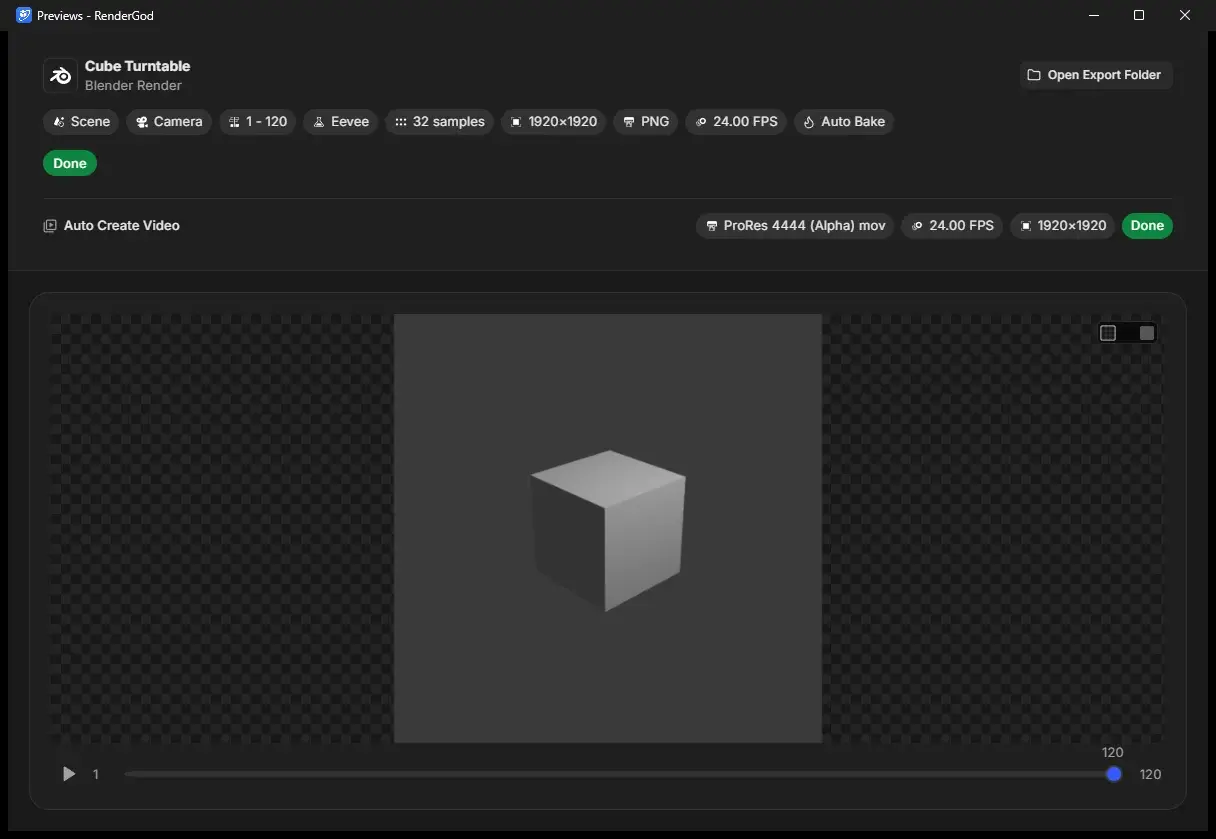Click the ProRes 4444 (Alpha) mov chip
Screen dimensions: 1216x839
794,226
